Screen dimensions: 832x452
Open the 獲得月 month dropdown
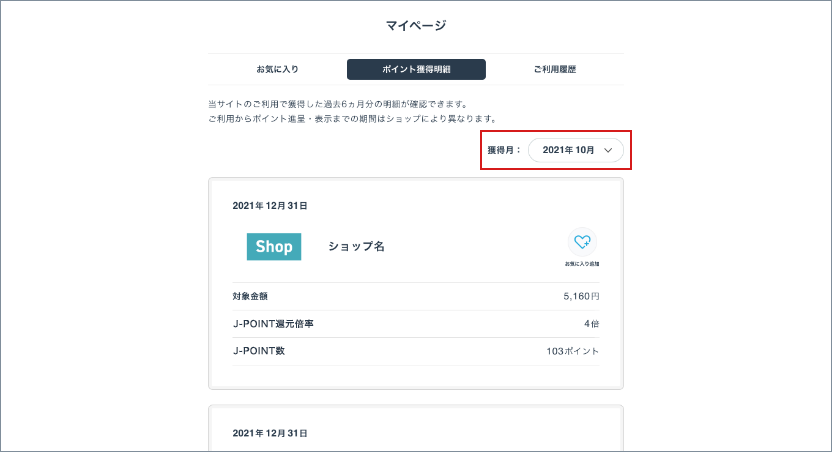(x=575, y=150)
